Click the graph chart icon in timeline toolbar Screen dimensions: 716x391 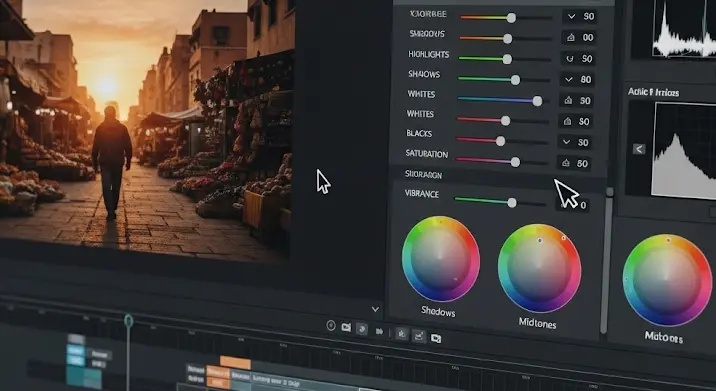coord(419,336)
